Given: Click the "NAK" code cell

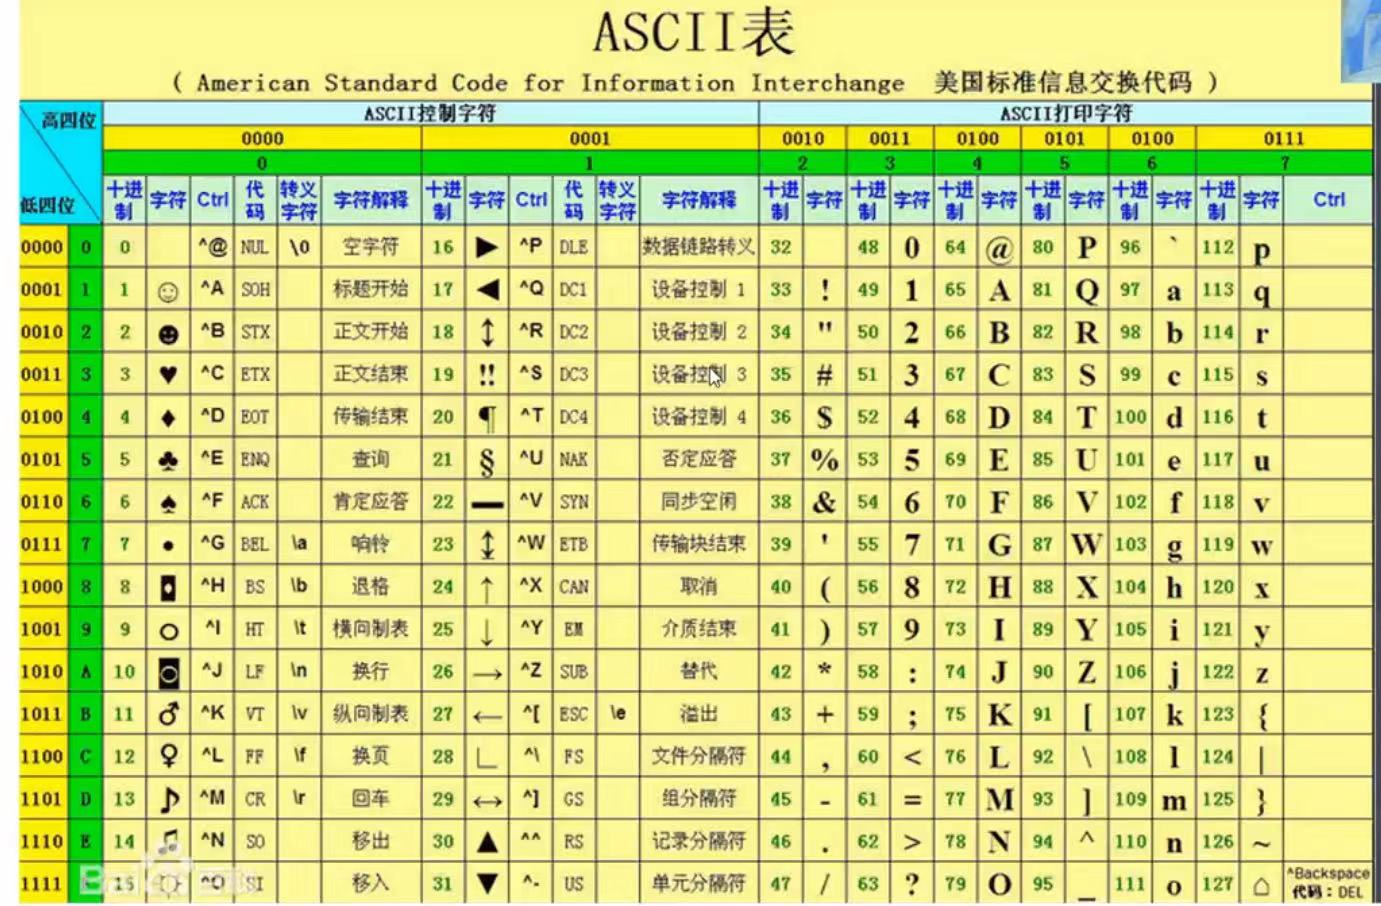Looking at the screenshot, I should coord(574,459).
